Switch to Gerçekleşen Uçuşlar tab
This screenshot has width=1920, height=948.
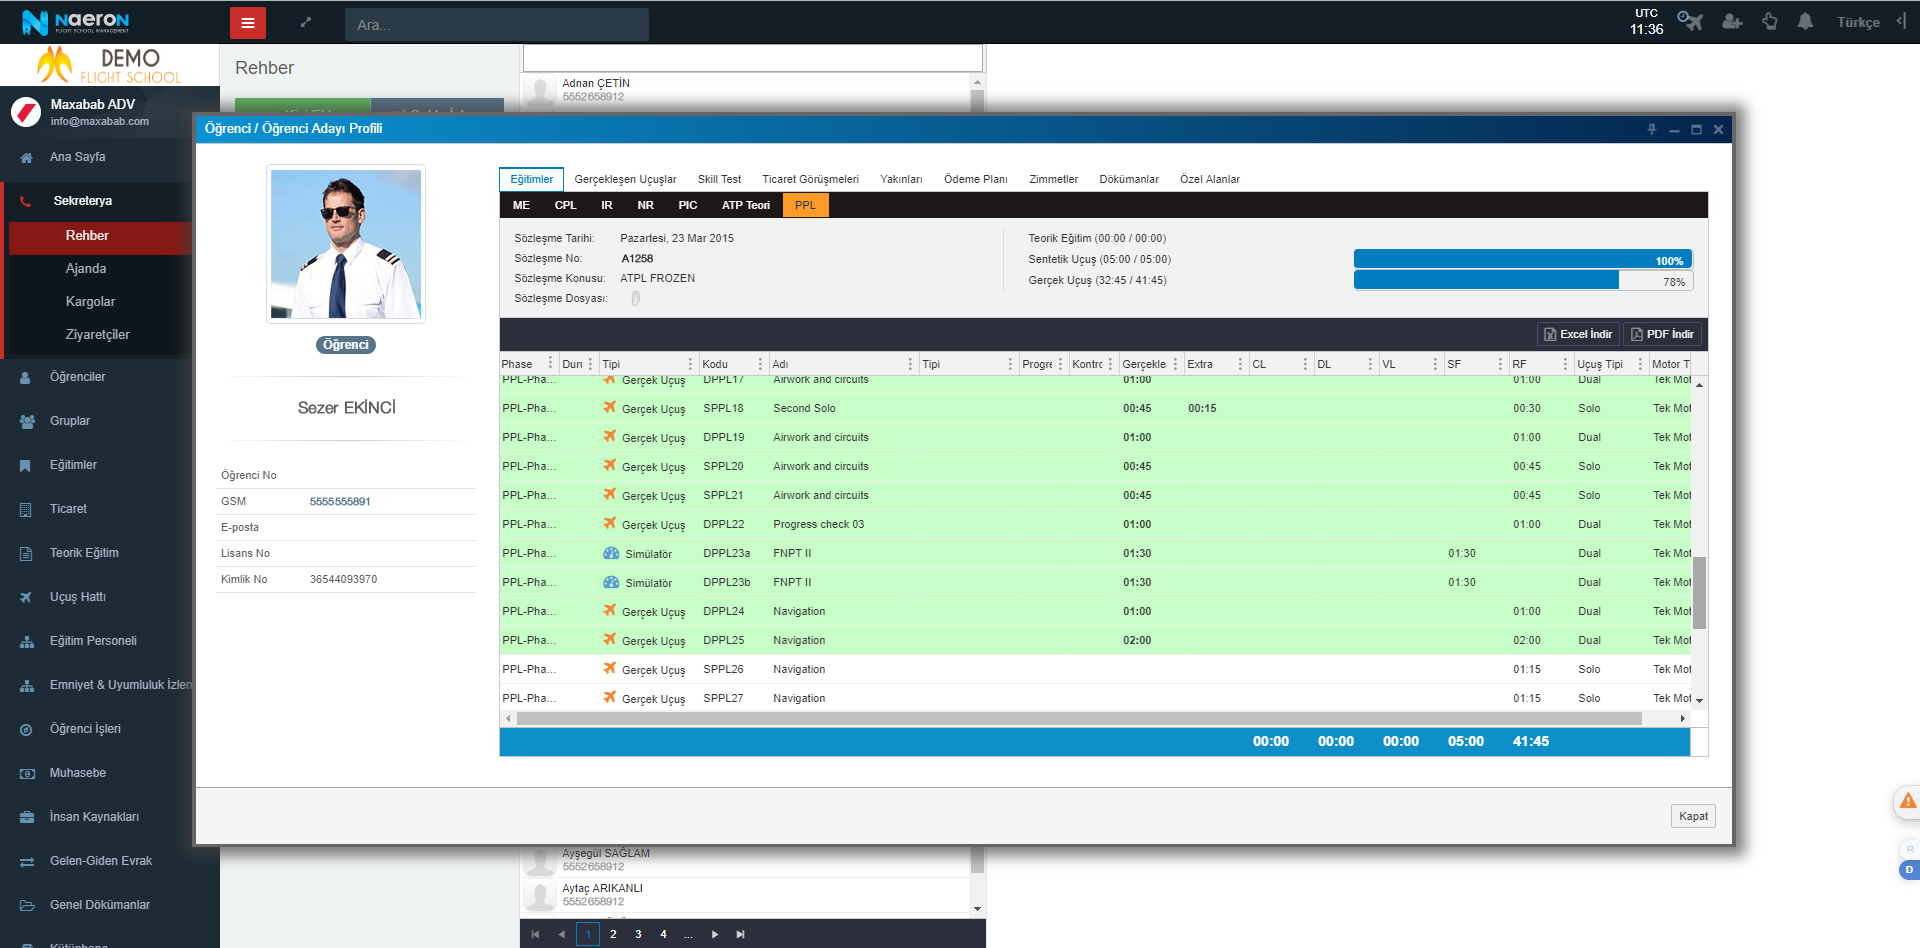625,179
